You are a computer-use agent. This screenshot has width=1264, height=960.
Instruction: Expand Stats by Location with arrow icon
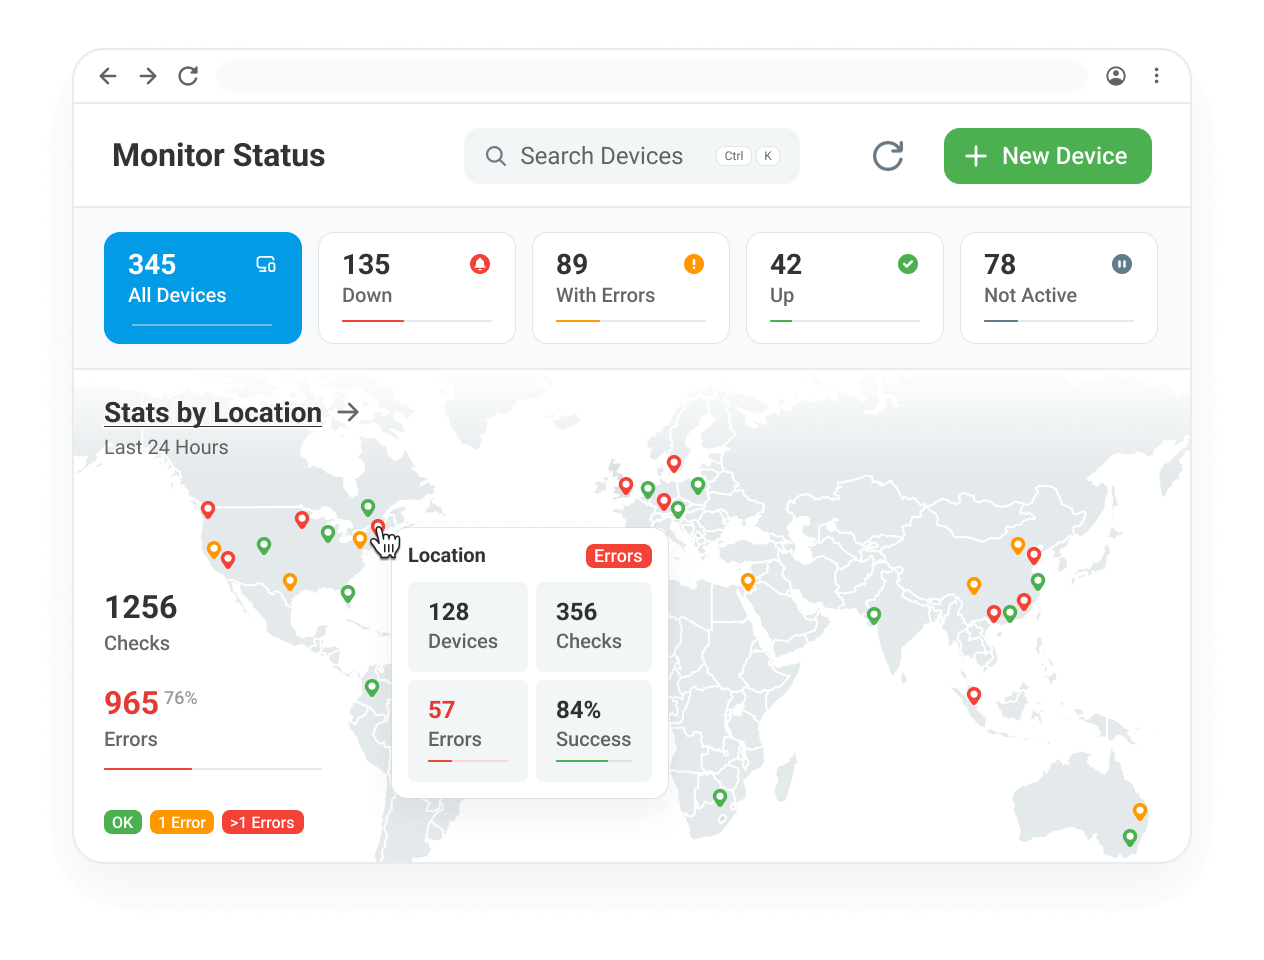pyautogui.click(x=348, y=412)
